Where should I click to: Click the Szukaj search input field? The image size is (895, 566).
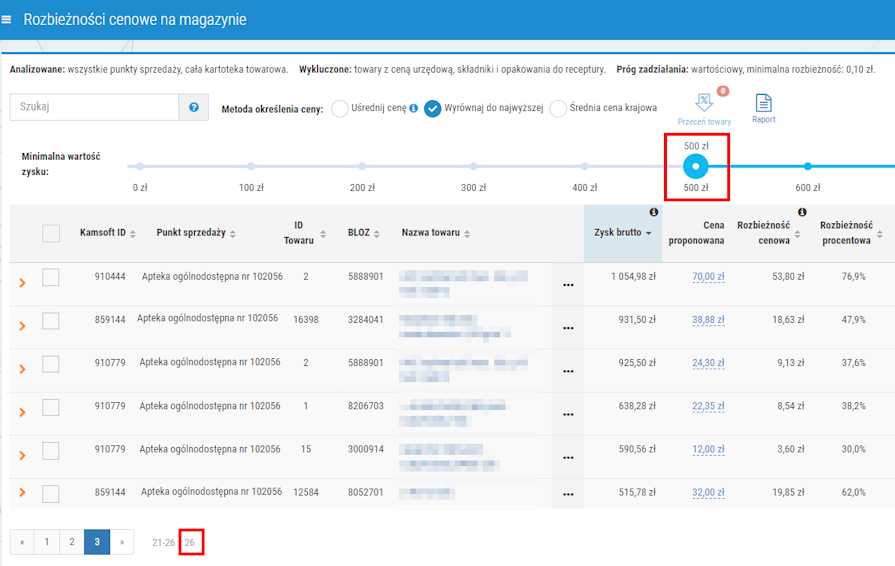pos(93,107)
